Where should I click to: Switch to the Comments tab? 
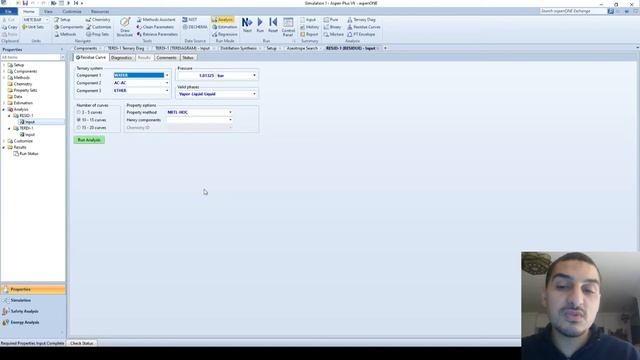[x=167, y=58]
